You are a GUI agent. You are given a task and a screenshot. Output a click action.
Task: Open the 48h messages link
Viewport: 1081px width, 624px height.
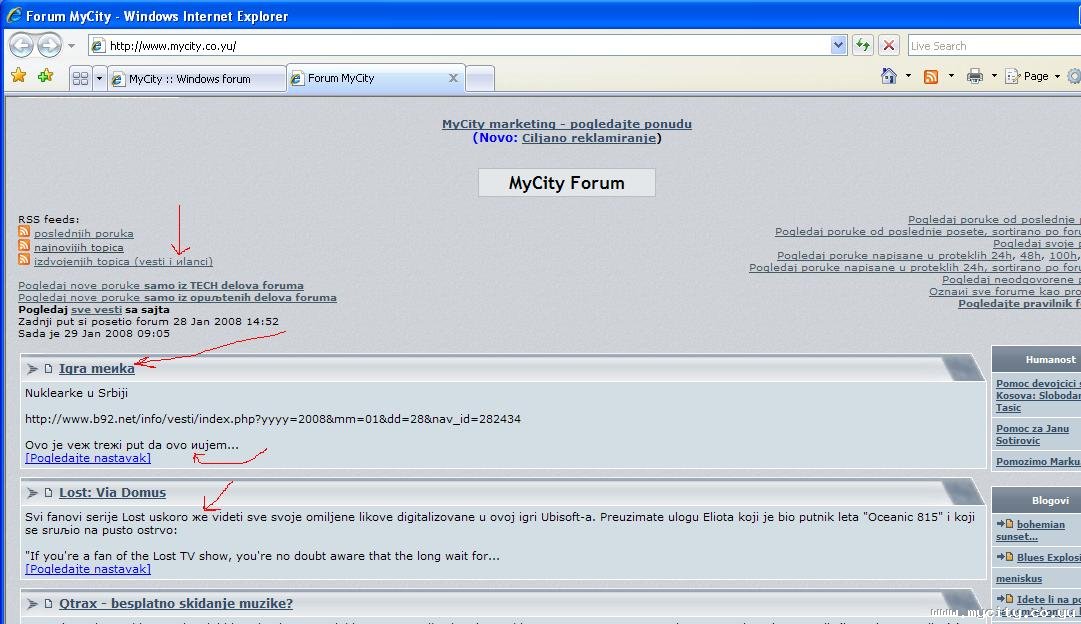coord(1031,256)
